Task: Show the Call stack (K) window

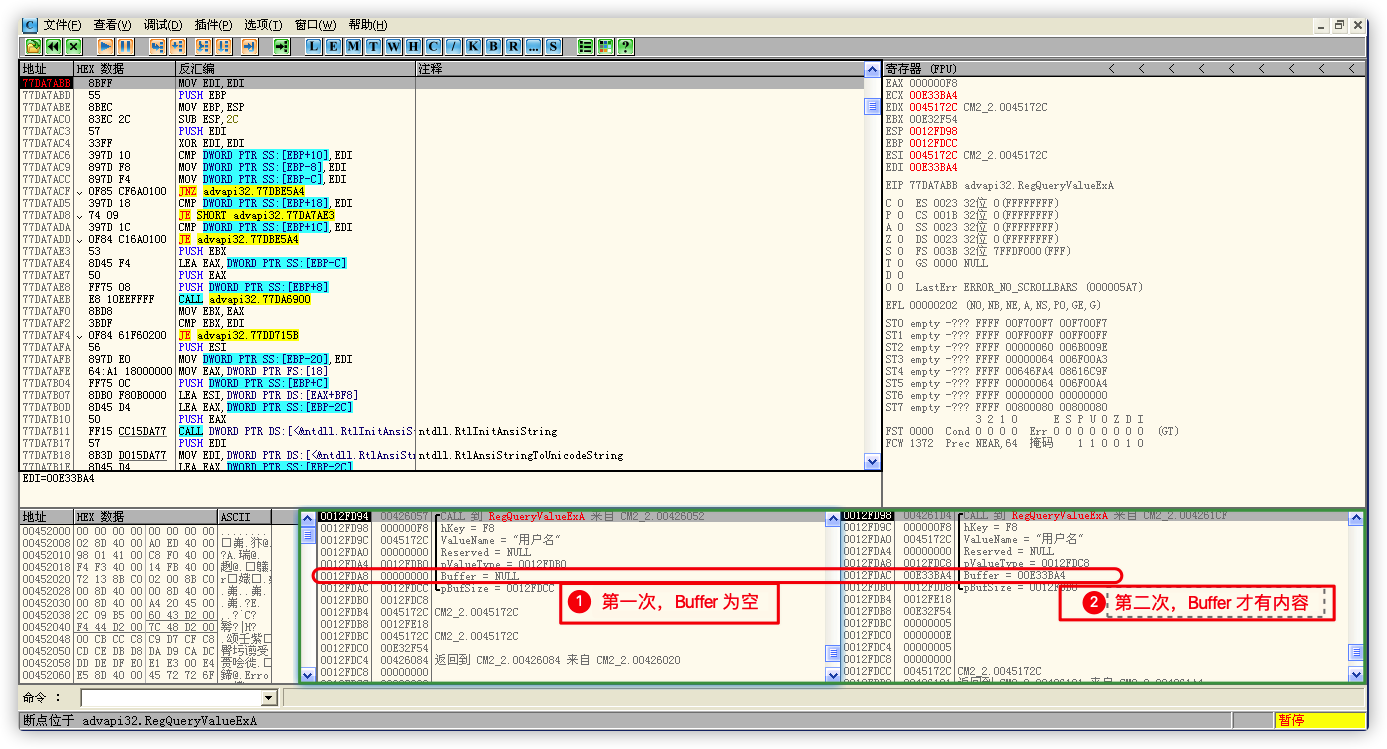Action: pos(473,46)
